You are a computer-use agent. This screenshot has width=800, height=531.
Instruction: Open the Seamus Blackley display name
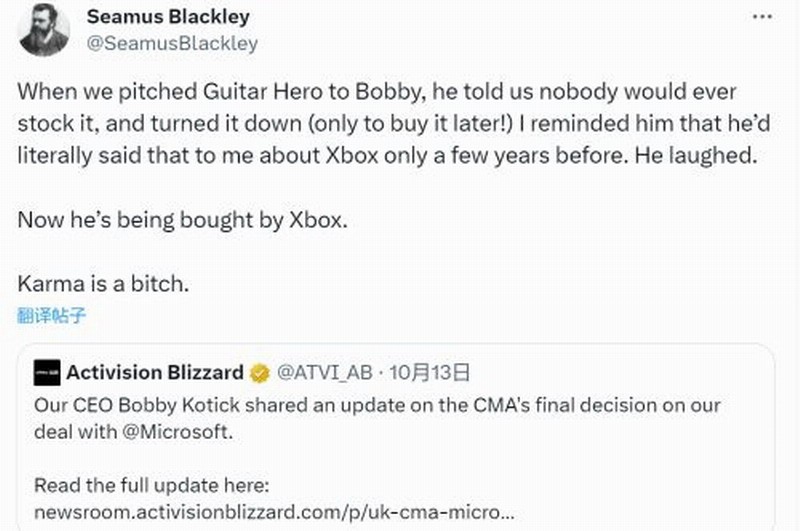coord(168,17)
